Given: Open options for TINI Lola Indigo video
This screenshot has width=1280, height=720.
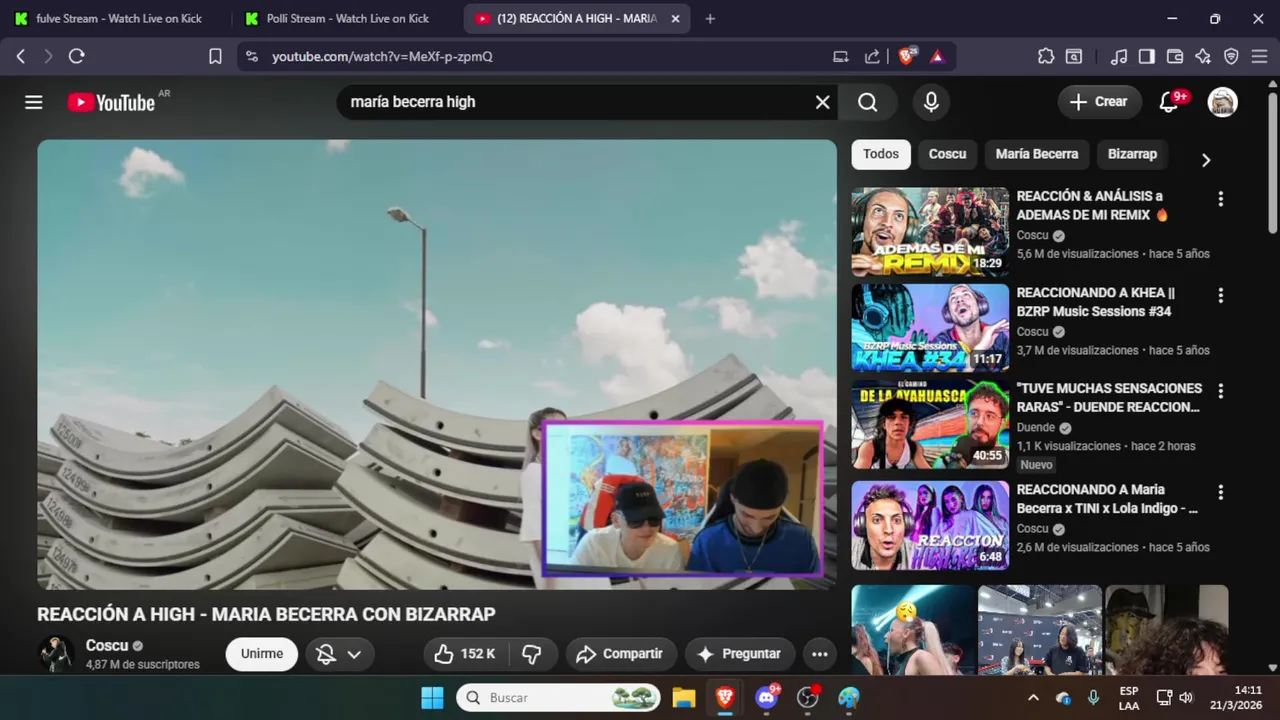Looking at the screenshot, I should click(x=1220, y=492).
